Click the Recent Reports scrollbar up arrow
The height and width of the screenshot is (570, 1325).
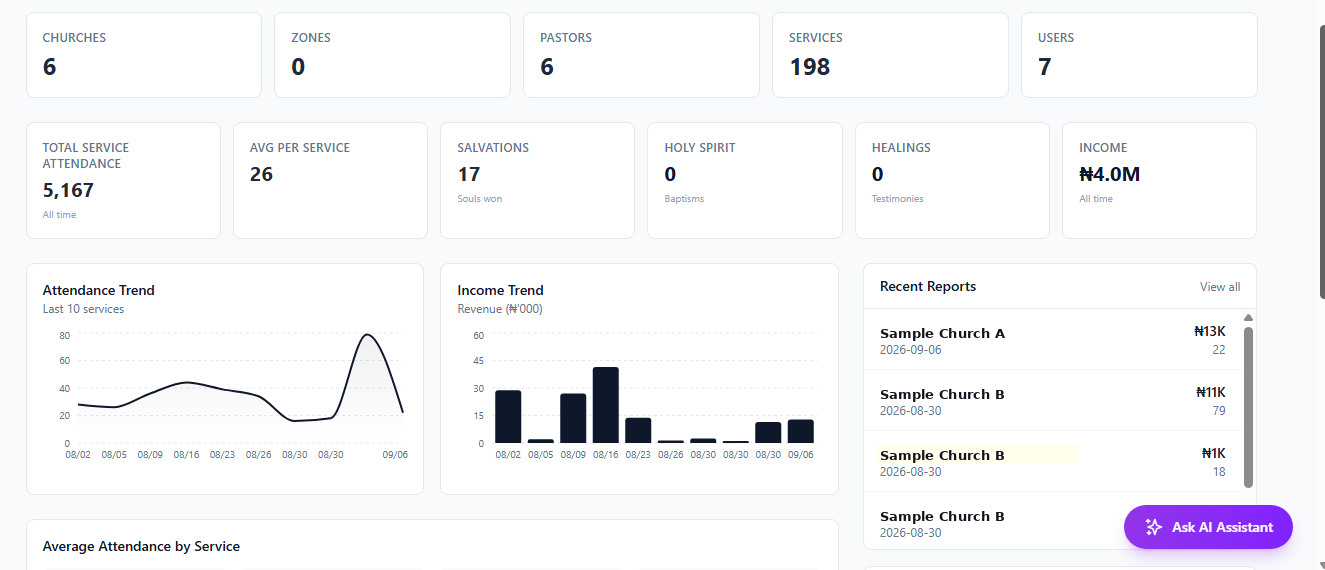[1248, 318]
